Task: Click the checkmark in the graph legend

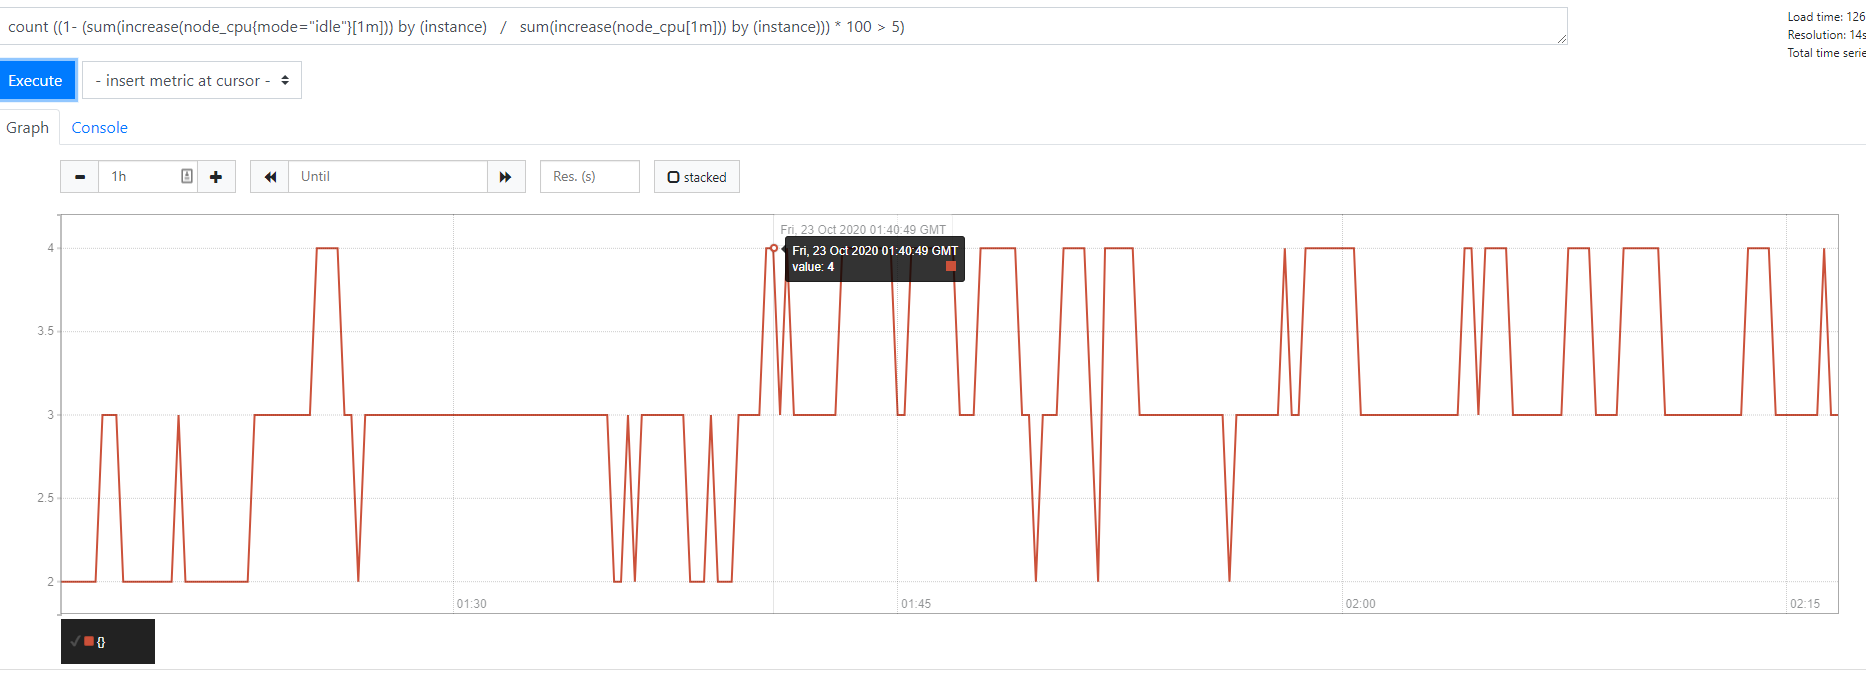Action: pos(75,641)
